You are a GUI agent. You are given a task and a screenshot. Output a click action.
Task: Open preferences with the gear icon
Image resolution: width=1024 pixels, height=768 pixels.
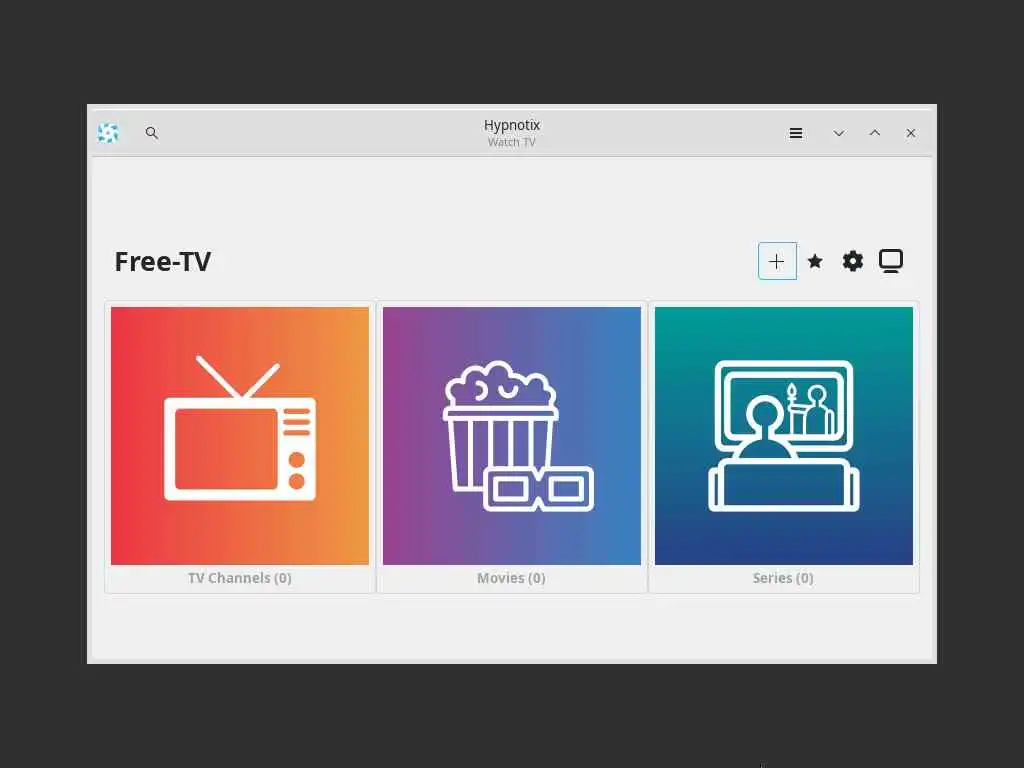pyautogui.click(x=852, y=261)
